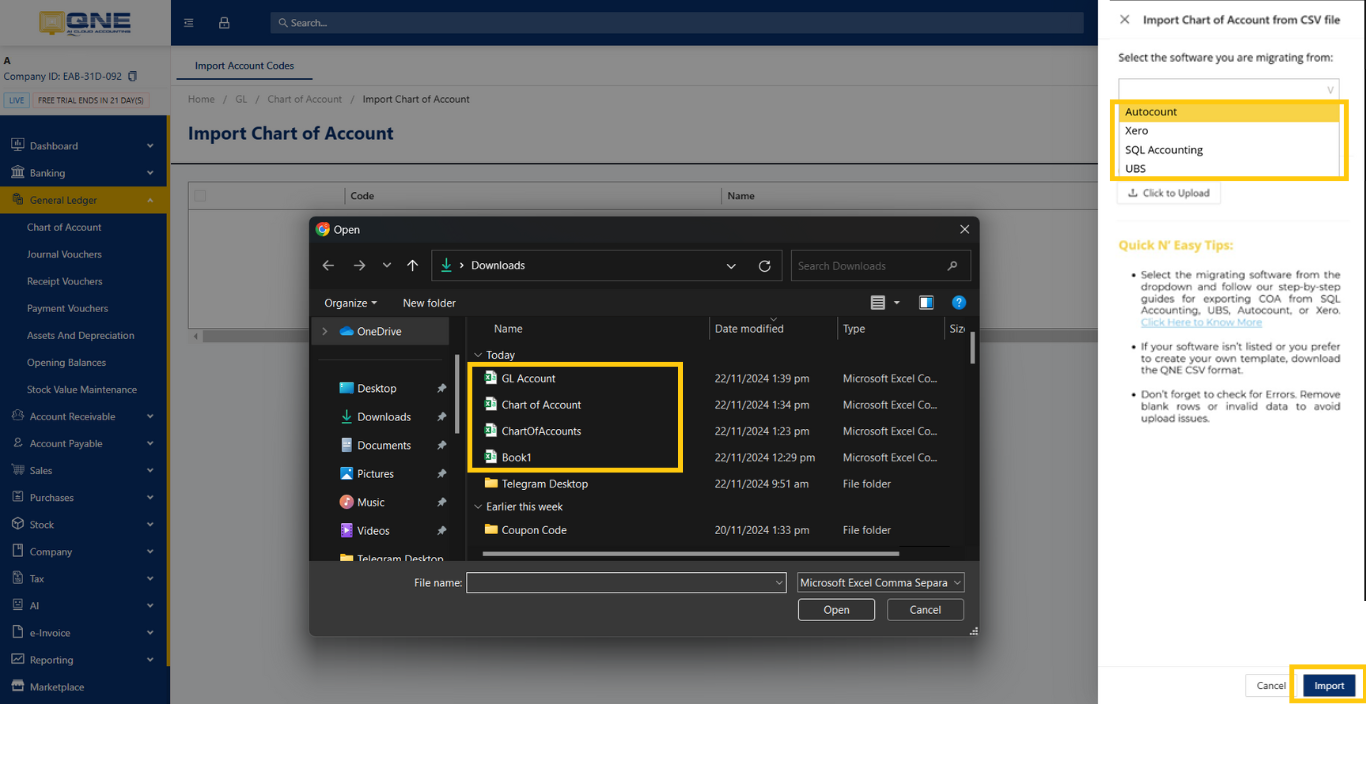Sort files by the Name column

[x=508, y=329]
